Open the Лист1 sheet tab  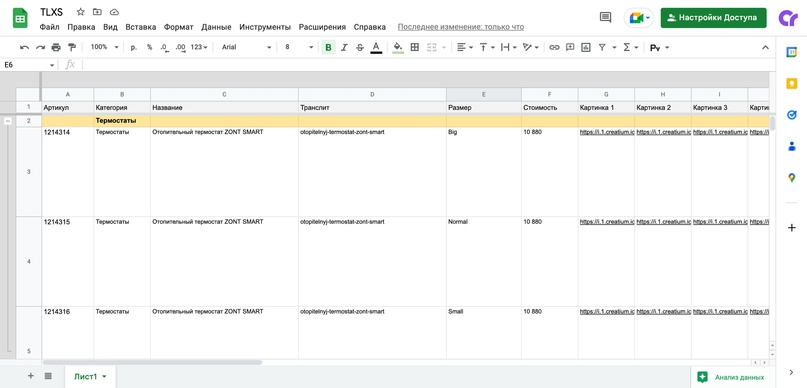90,377
